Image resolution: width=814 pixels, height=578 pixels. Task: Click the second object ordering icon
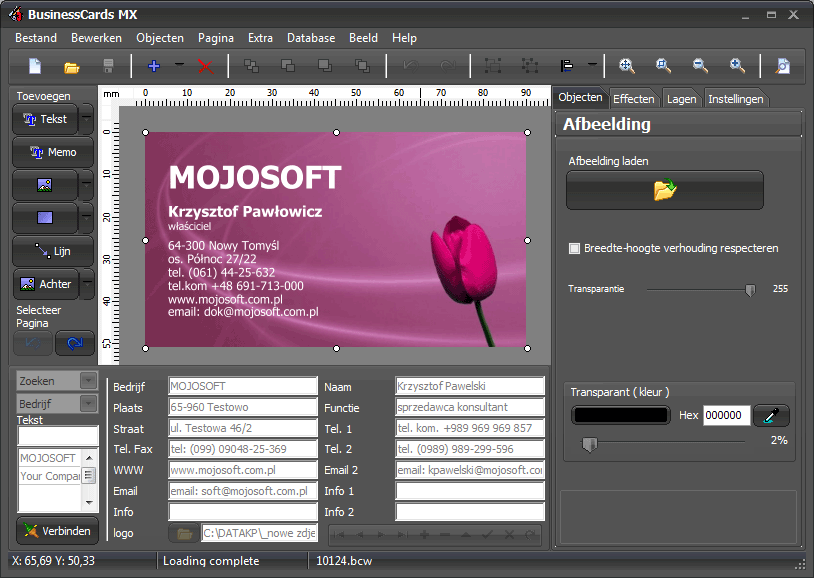288,65
